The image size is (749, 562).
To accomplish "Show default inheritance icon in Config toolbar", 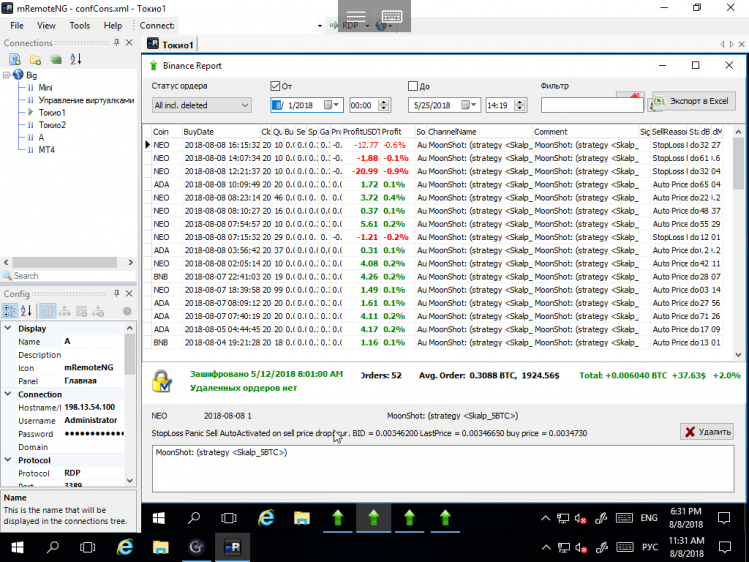I will click(x=98, y=311).
